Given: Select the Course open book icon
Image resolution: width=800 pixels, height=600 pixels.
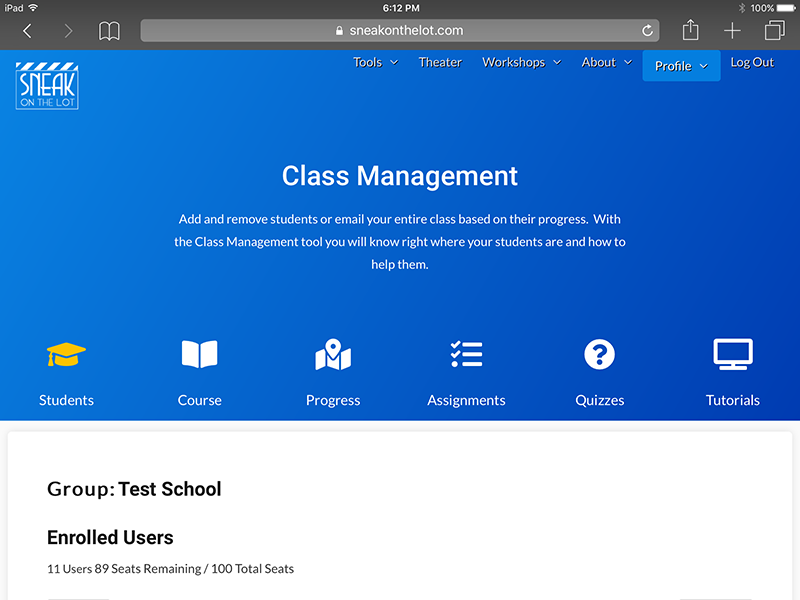Looking at the screenshot, I should 199,354.
